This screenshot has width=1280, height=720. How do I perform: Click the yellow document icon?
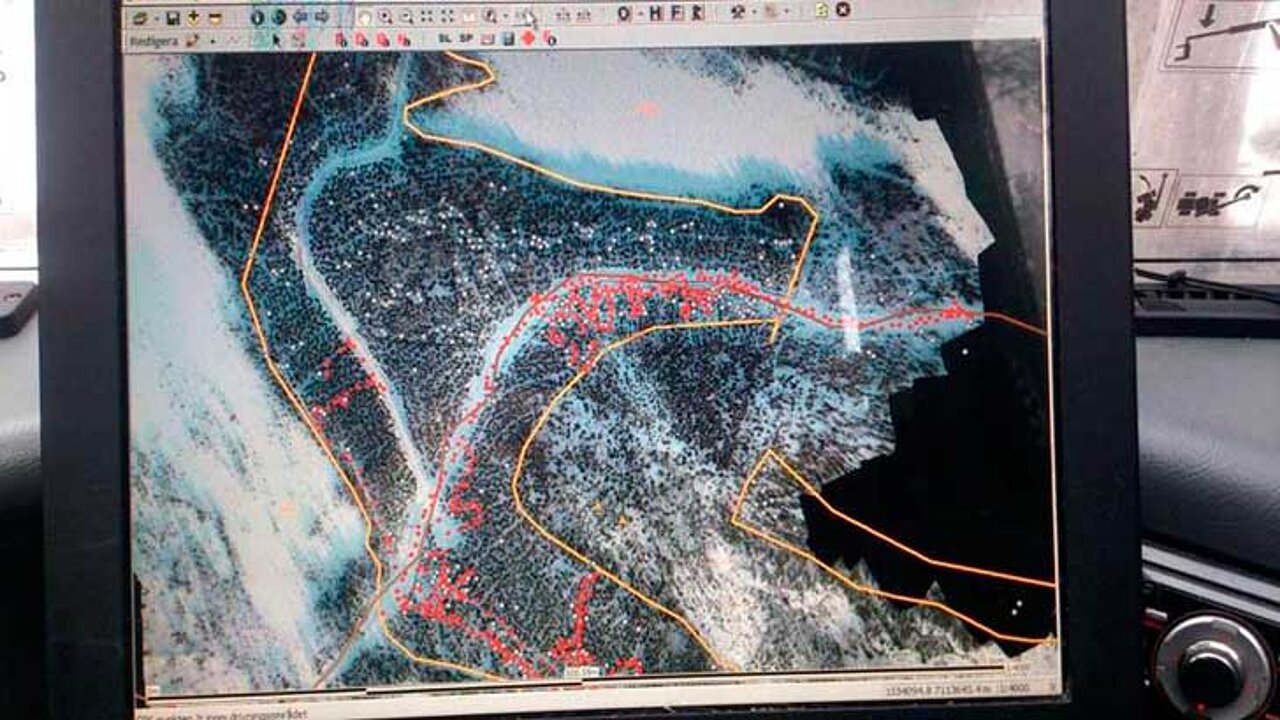[821, 10]
